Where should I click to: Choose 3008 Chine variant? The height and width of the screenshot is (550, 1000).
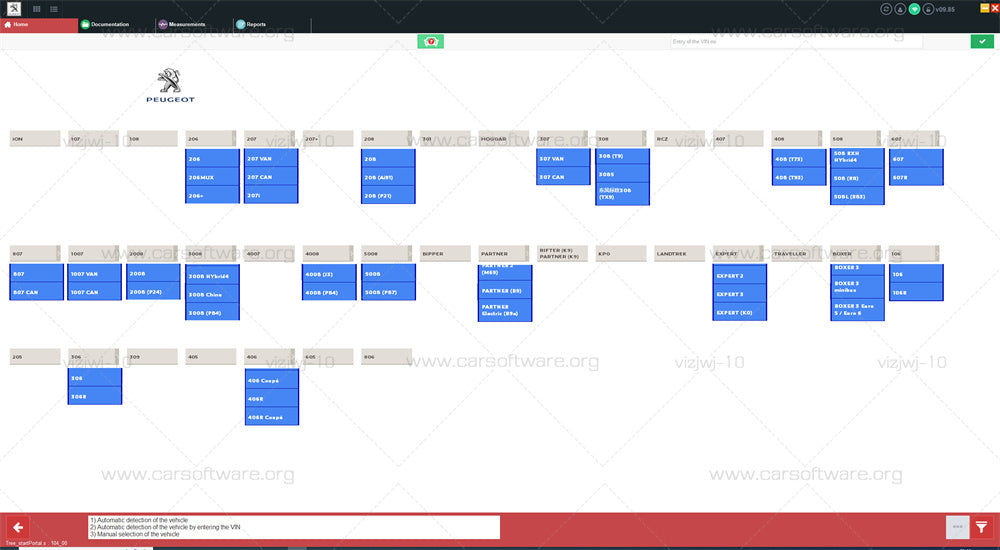click(212, 294)
